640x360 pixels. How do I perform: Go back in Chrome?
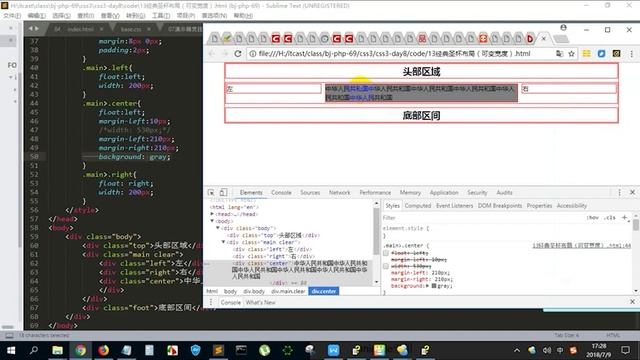tap(211, 53)
